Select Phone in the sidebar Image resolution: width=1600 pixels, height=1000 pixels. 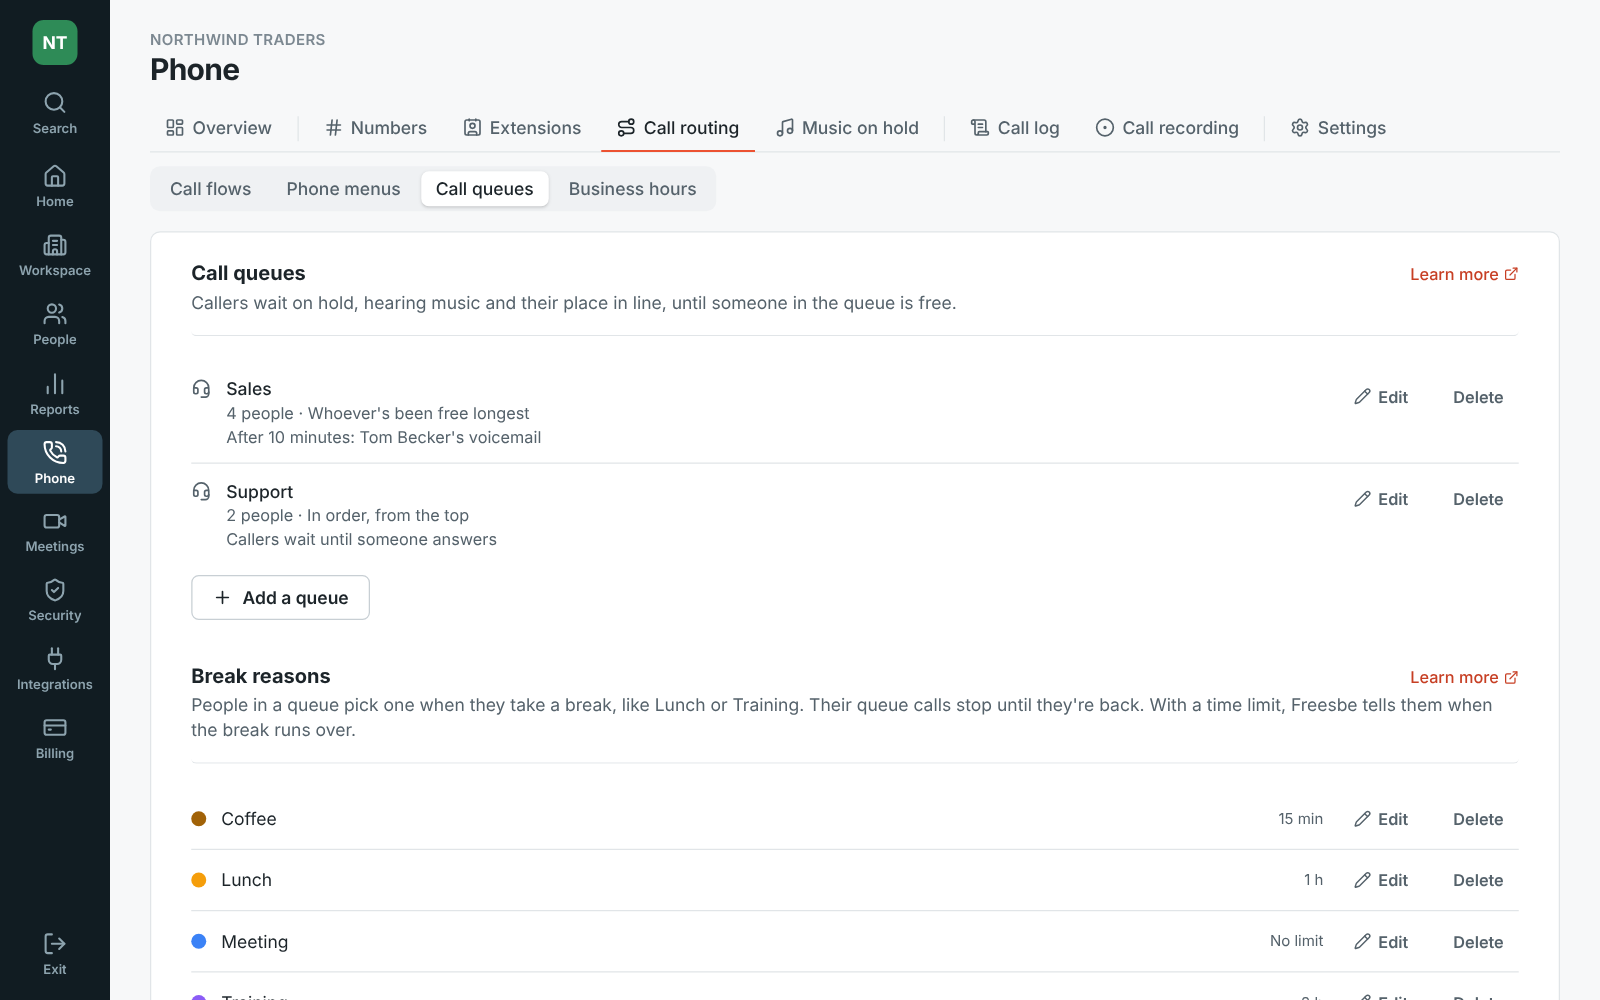tap(55, 462)
